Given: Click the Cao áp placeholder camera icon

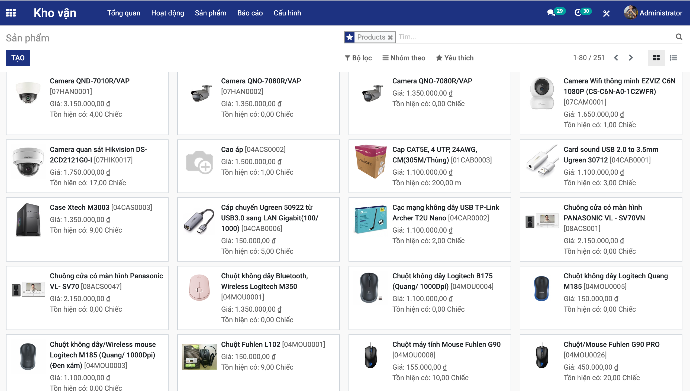Looking at the screenshot, I should (199, 162).
